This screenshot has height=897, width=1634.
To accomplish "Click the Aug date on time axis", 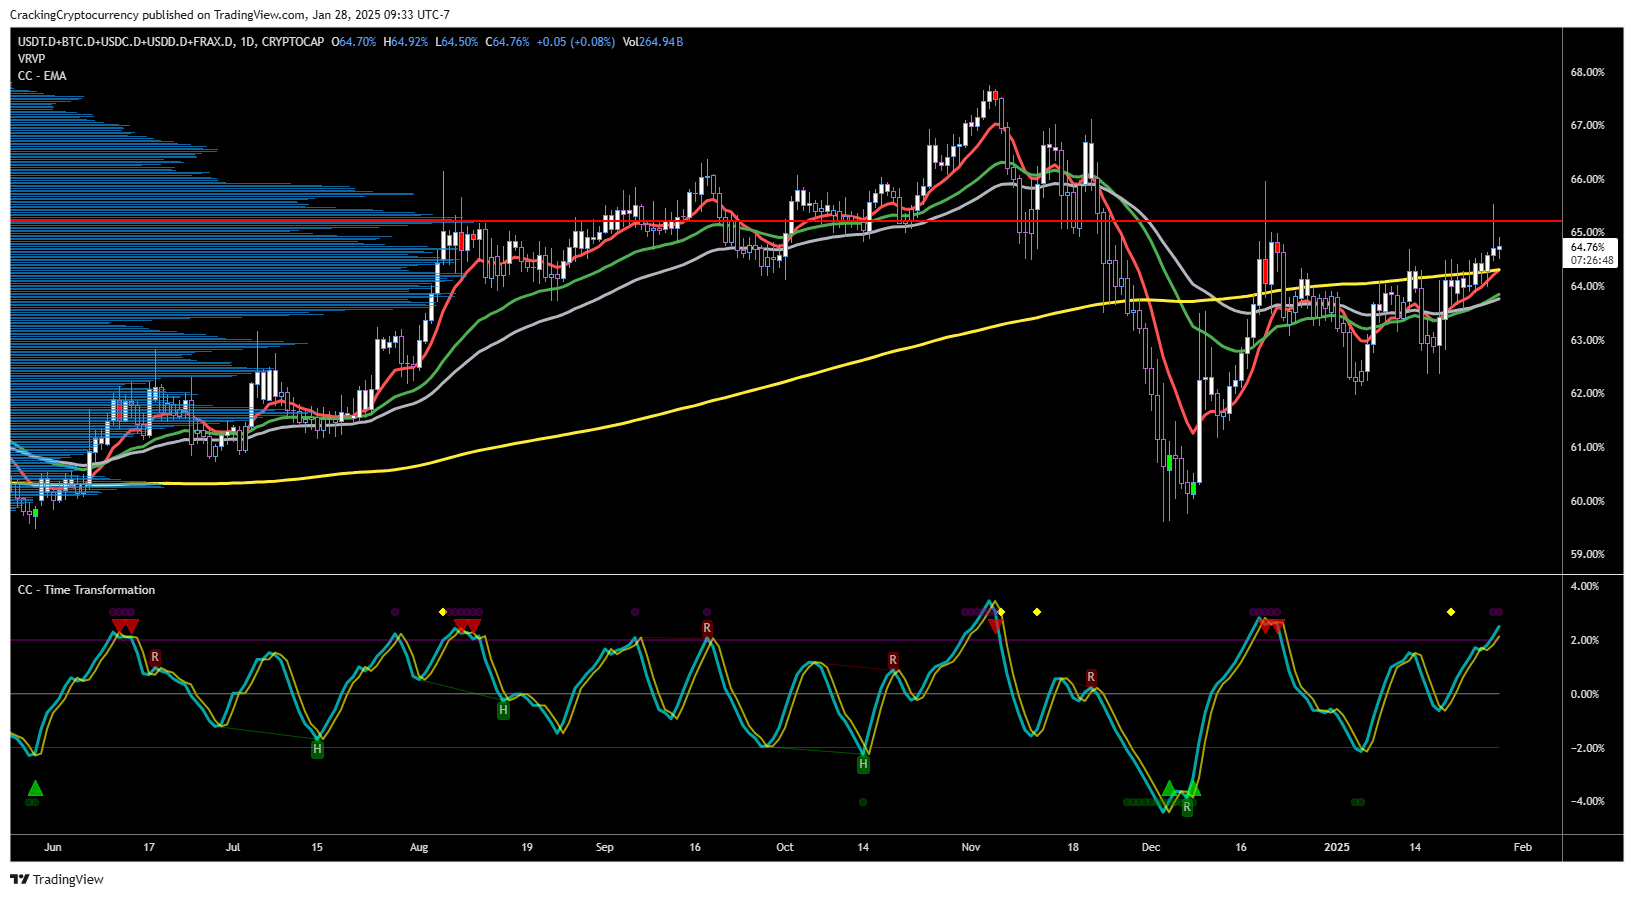I will pos(419,847).
